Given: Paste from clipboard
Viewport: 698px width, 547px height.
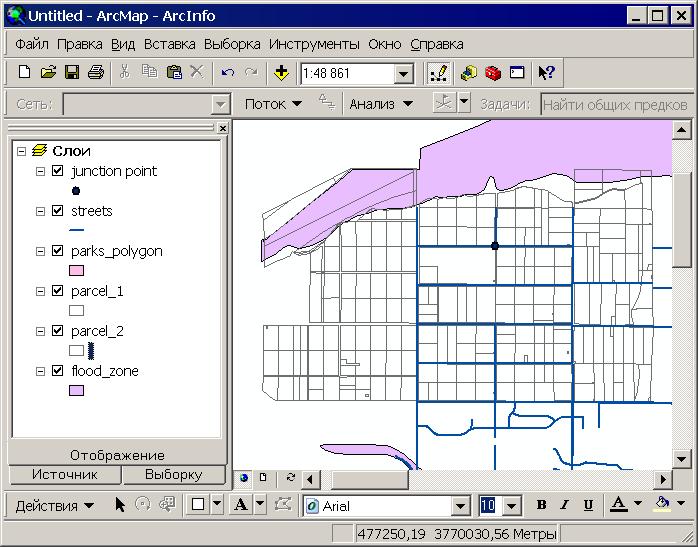Looking at the screenshot, I should 174,72.
